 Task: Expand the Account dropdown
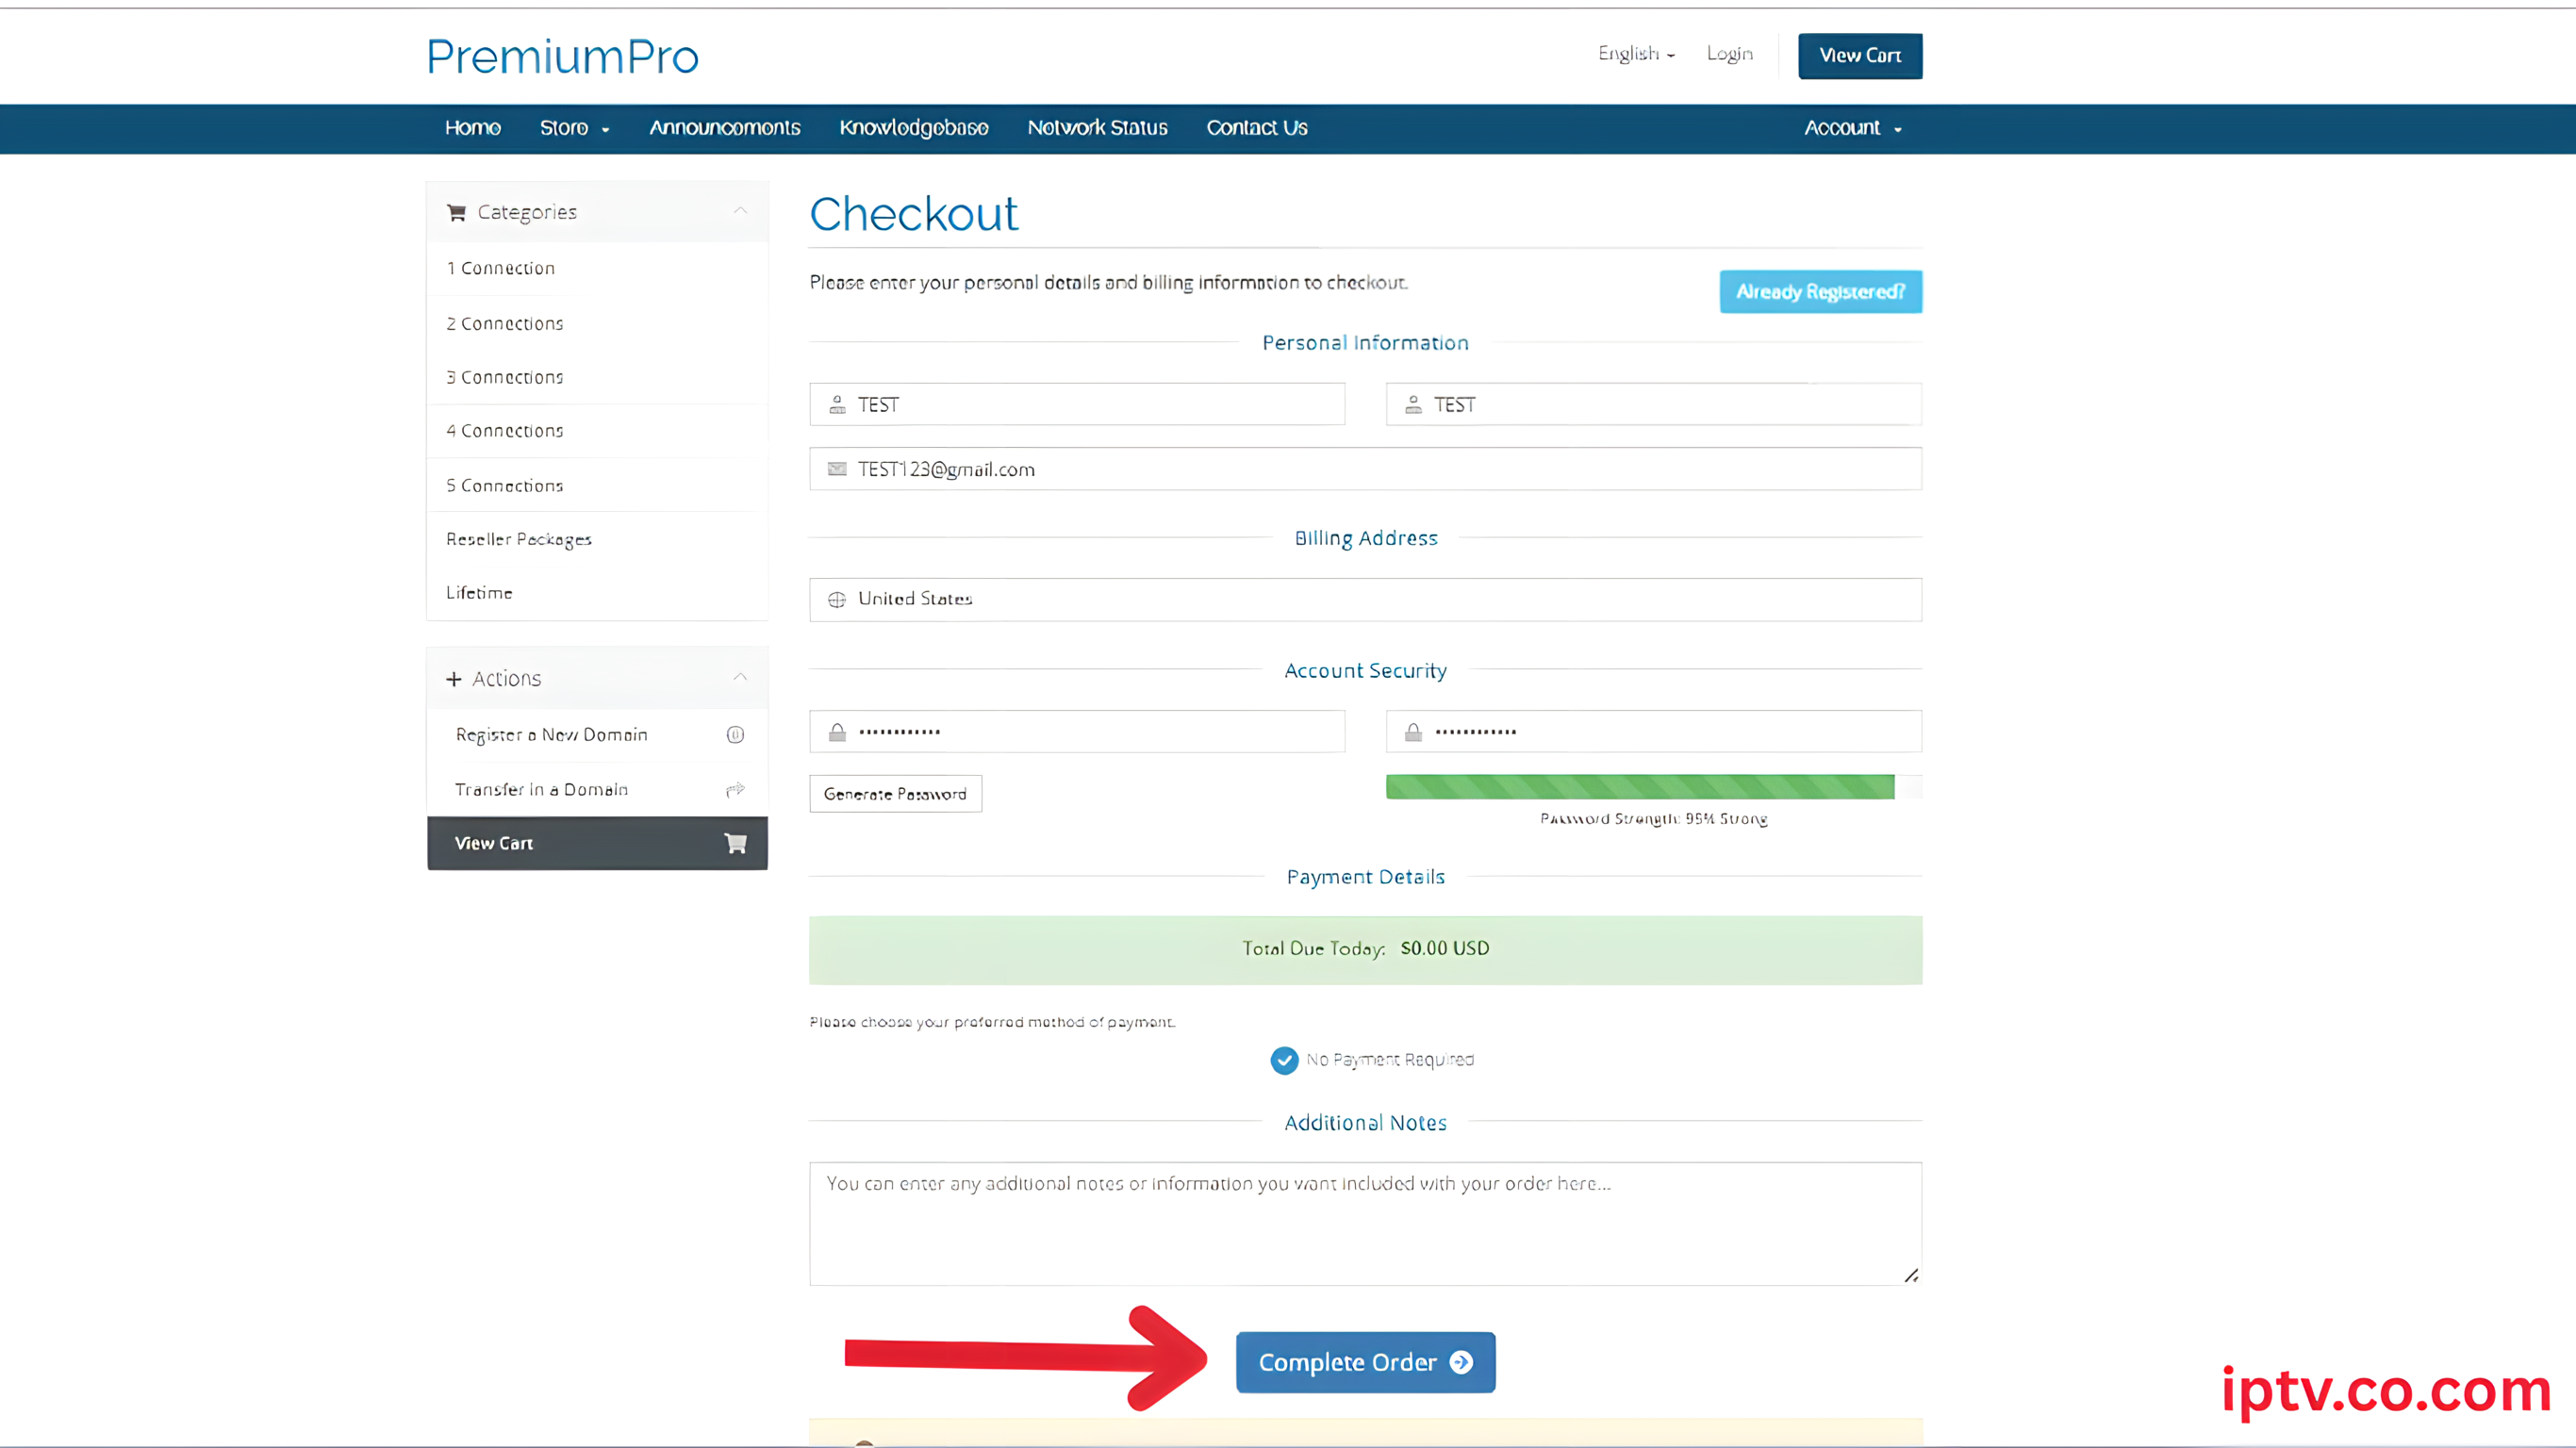coord(1853,128)
